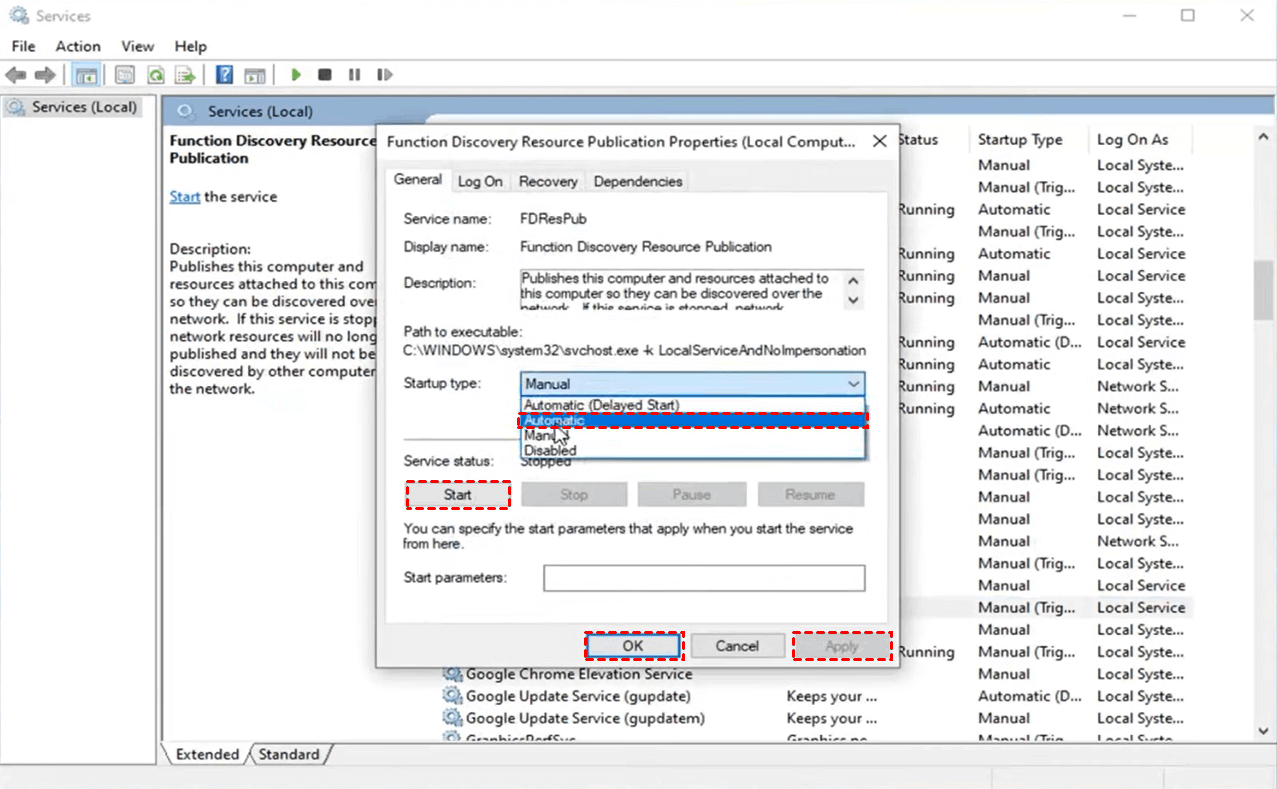The width and height of the screenshot is (1277, 789).
Task: Open Help via the blue question mark icon
Action: [225, 75]
